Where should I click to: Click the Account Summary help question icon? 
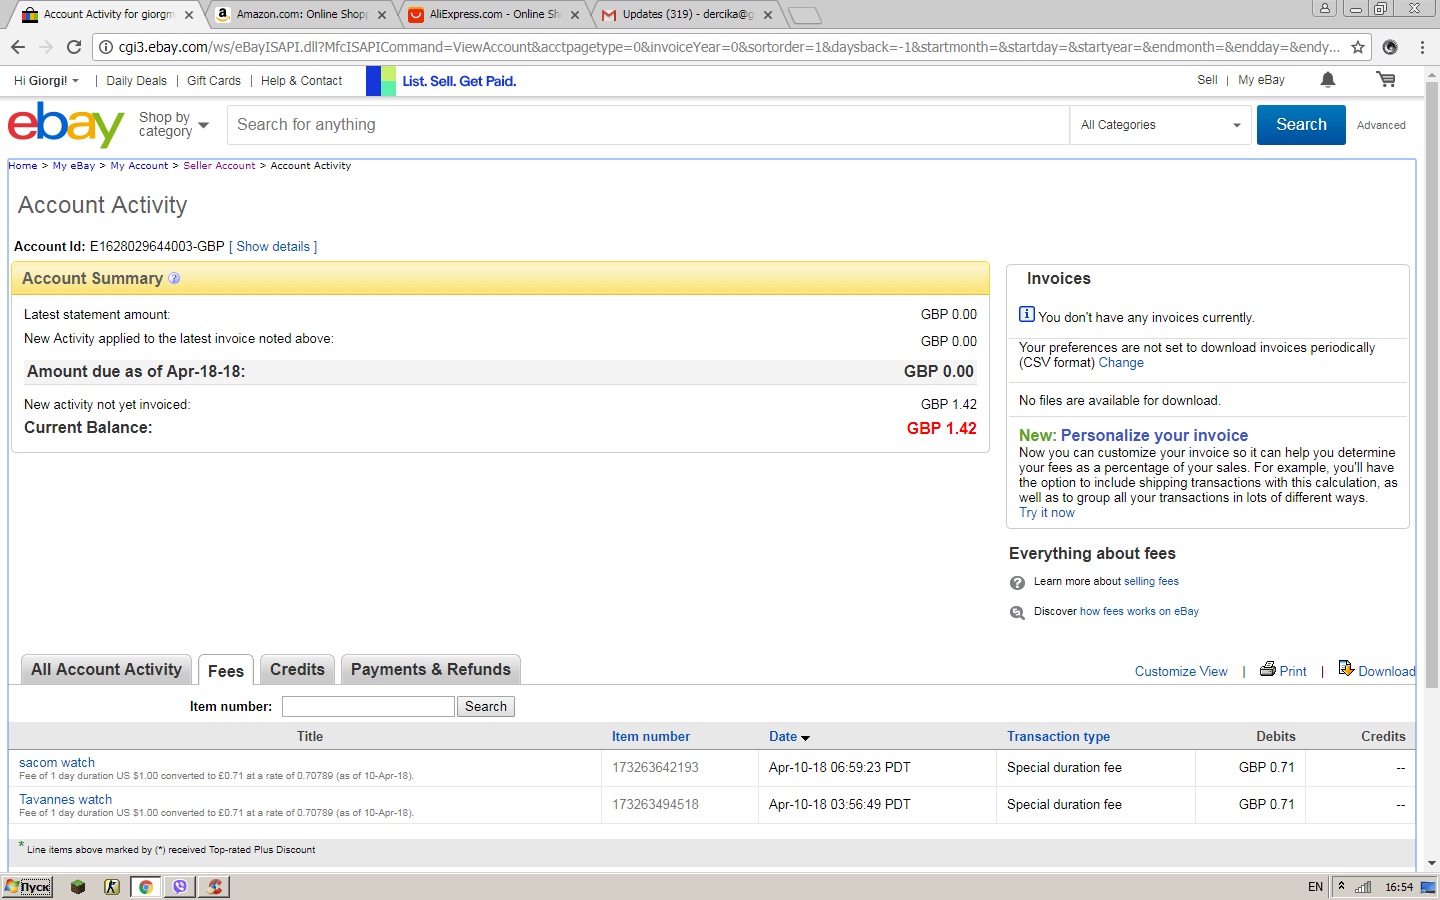pyautogui.click(x=174, y=279)
